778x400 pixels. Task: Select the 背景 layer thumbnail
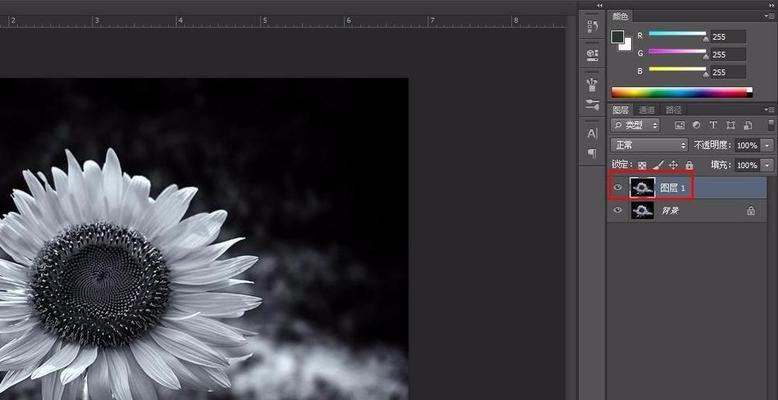(x=643, y=210)
